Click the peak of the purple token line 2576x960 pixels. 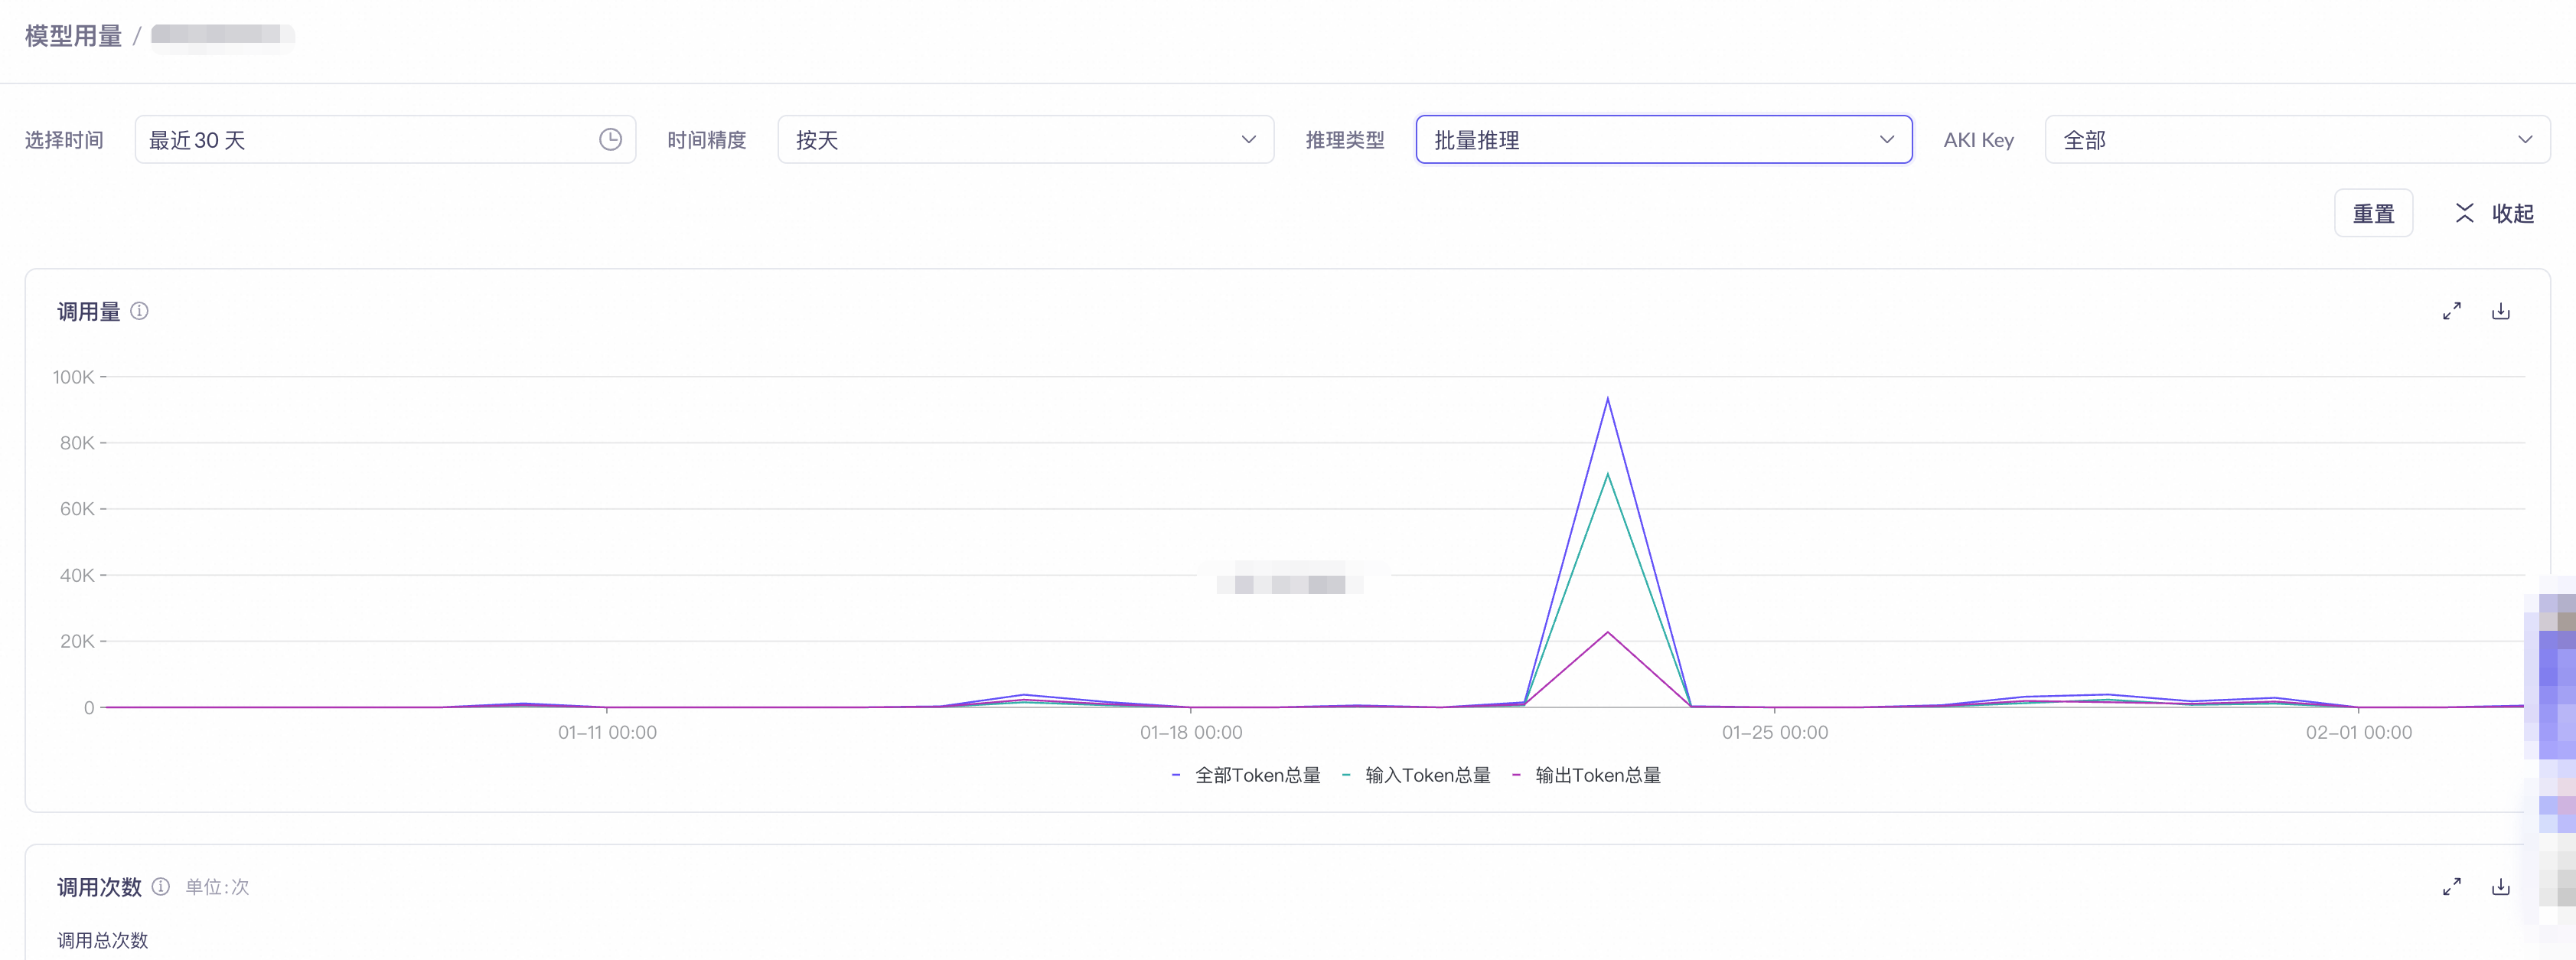1607,400
